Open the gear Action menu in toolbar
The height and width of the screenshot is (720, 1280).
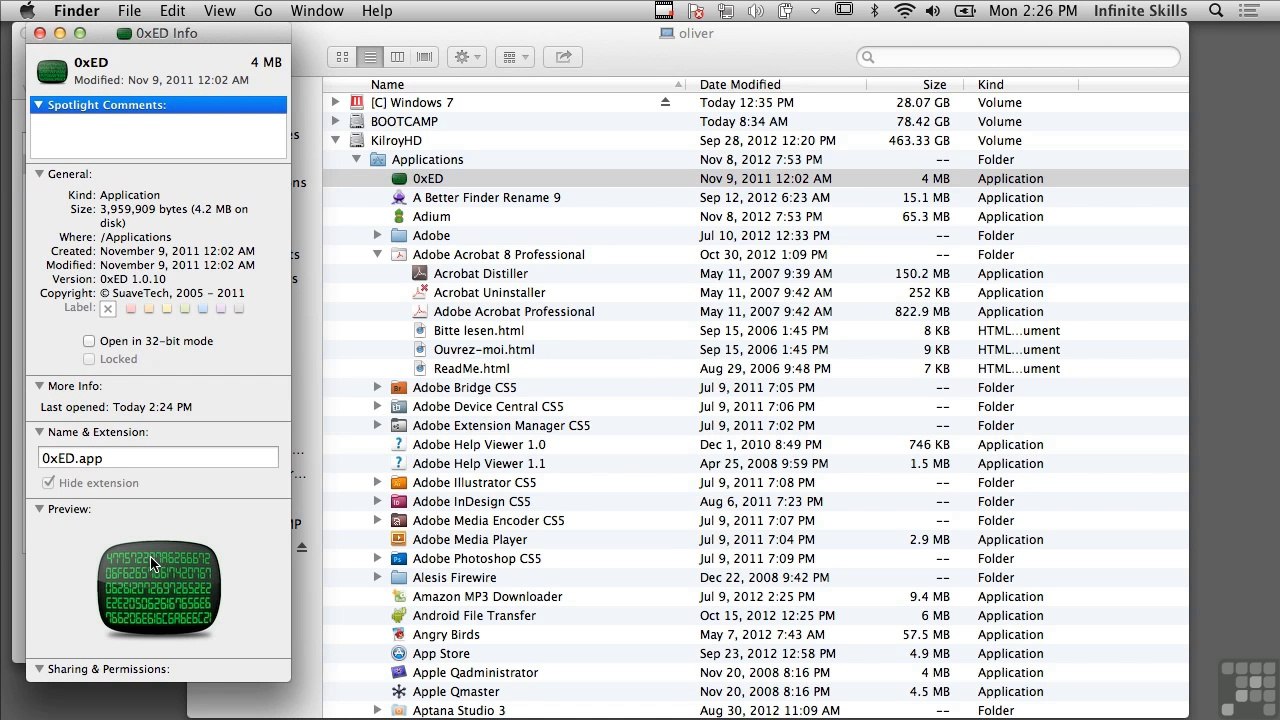tap(467, 57)
